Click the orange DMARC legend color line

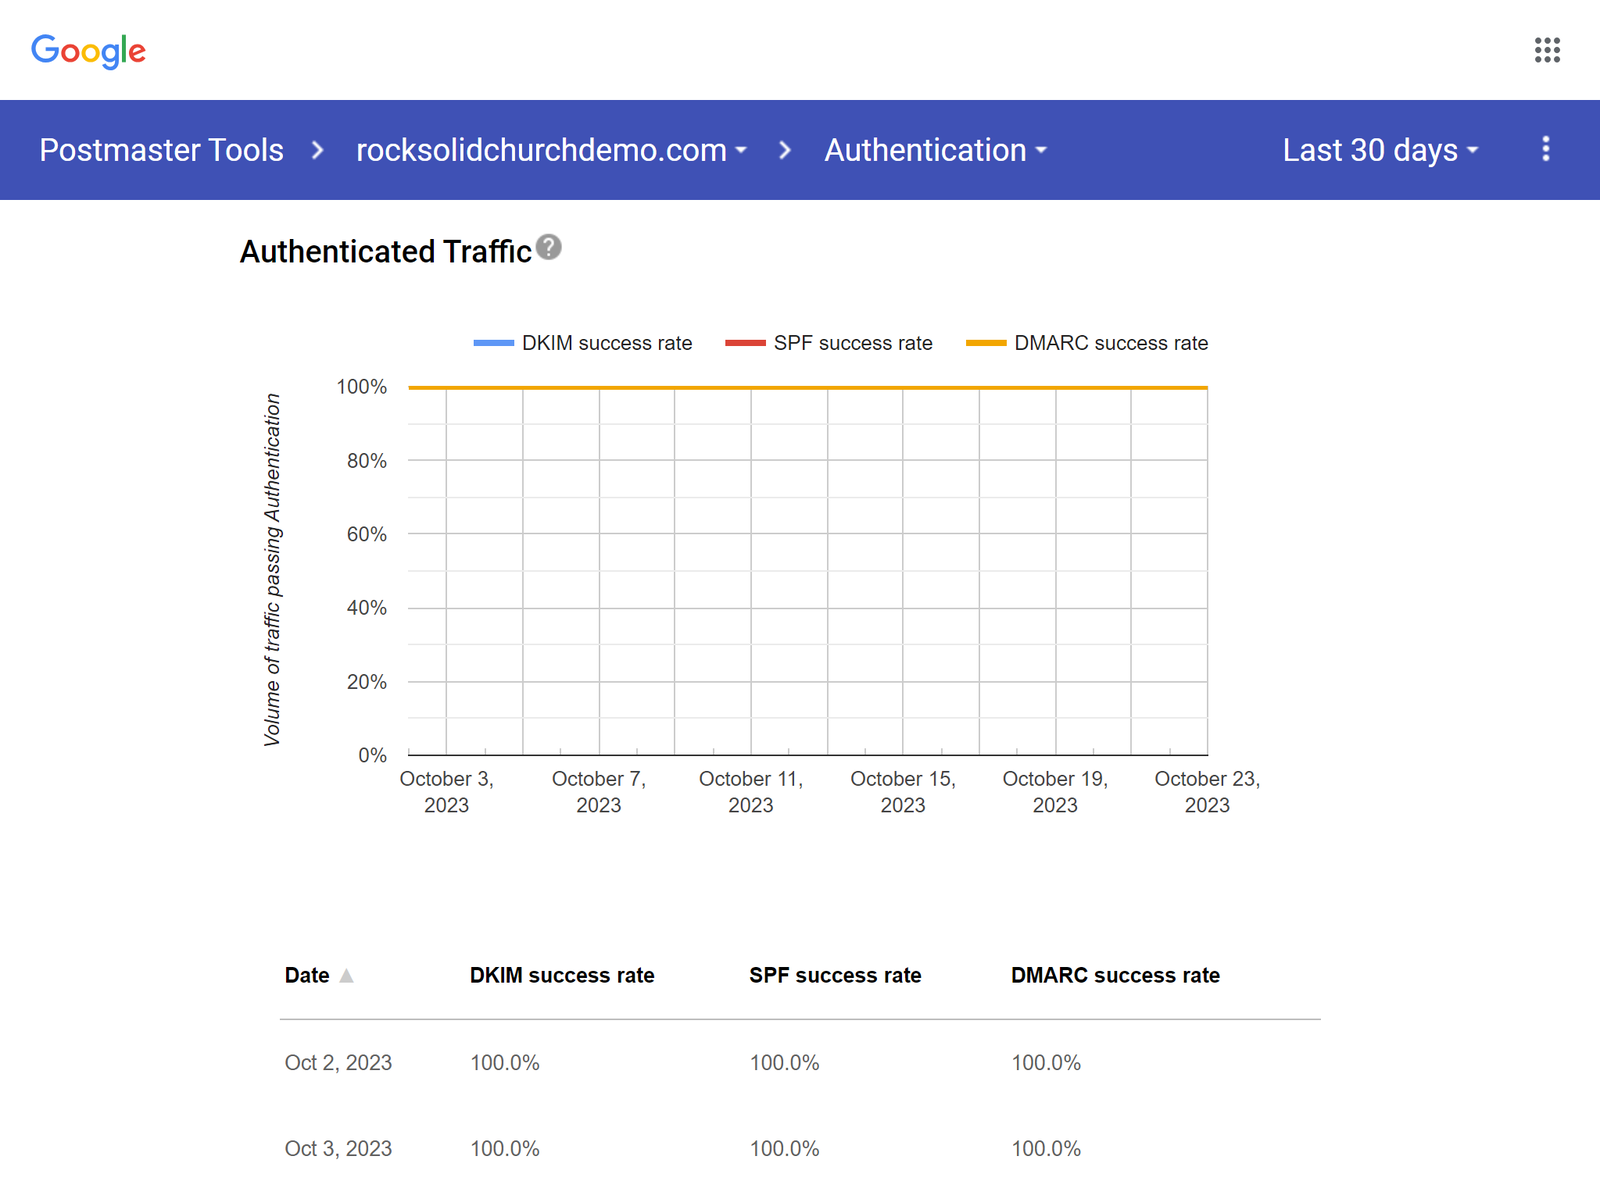(x=985, y=343)
